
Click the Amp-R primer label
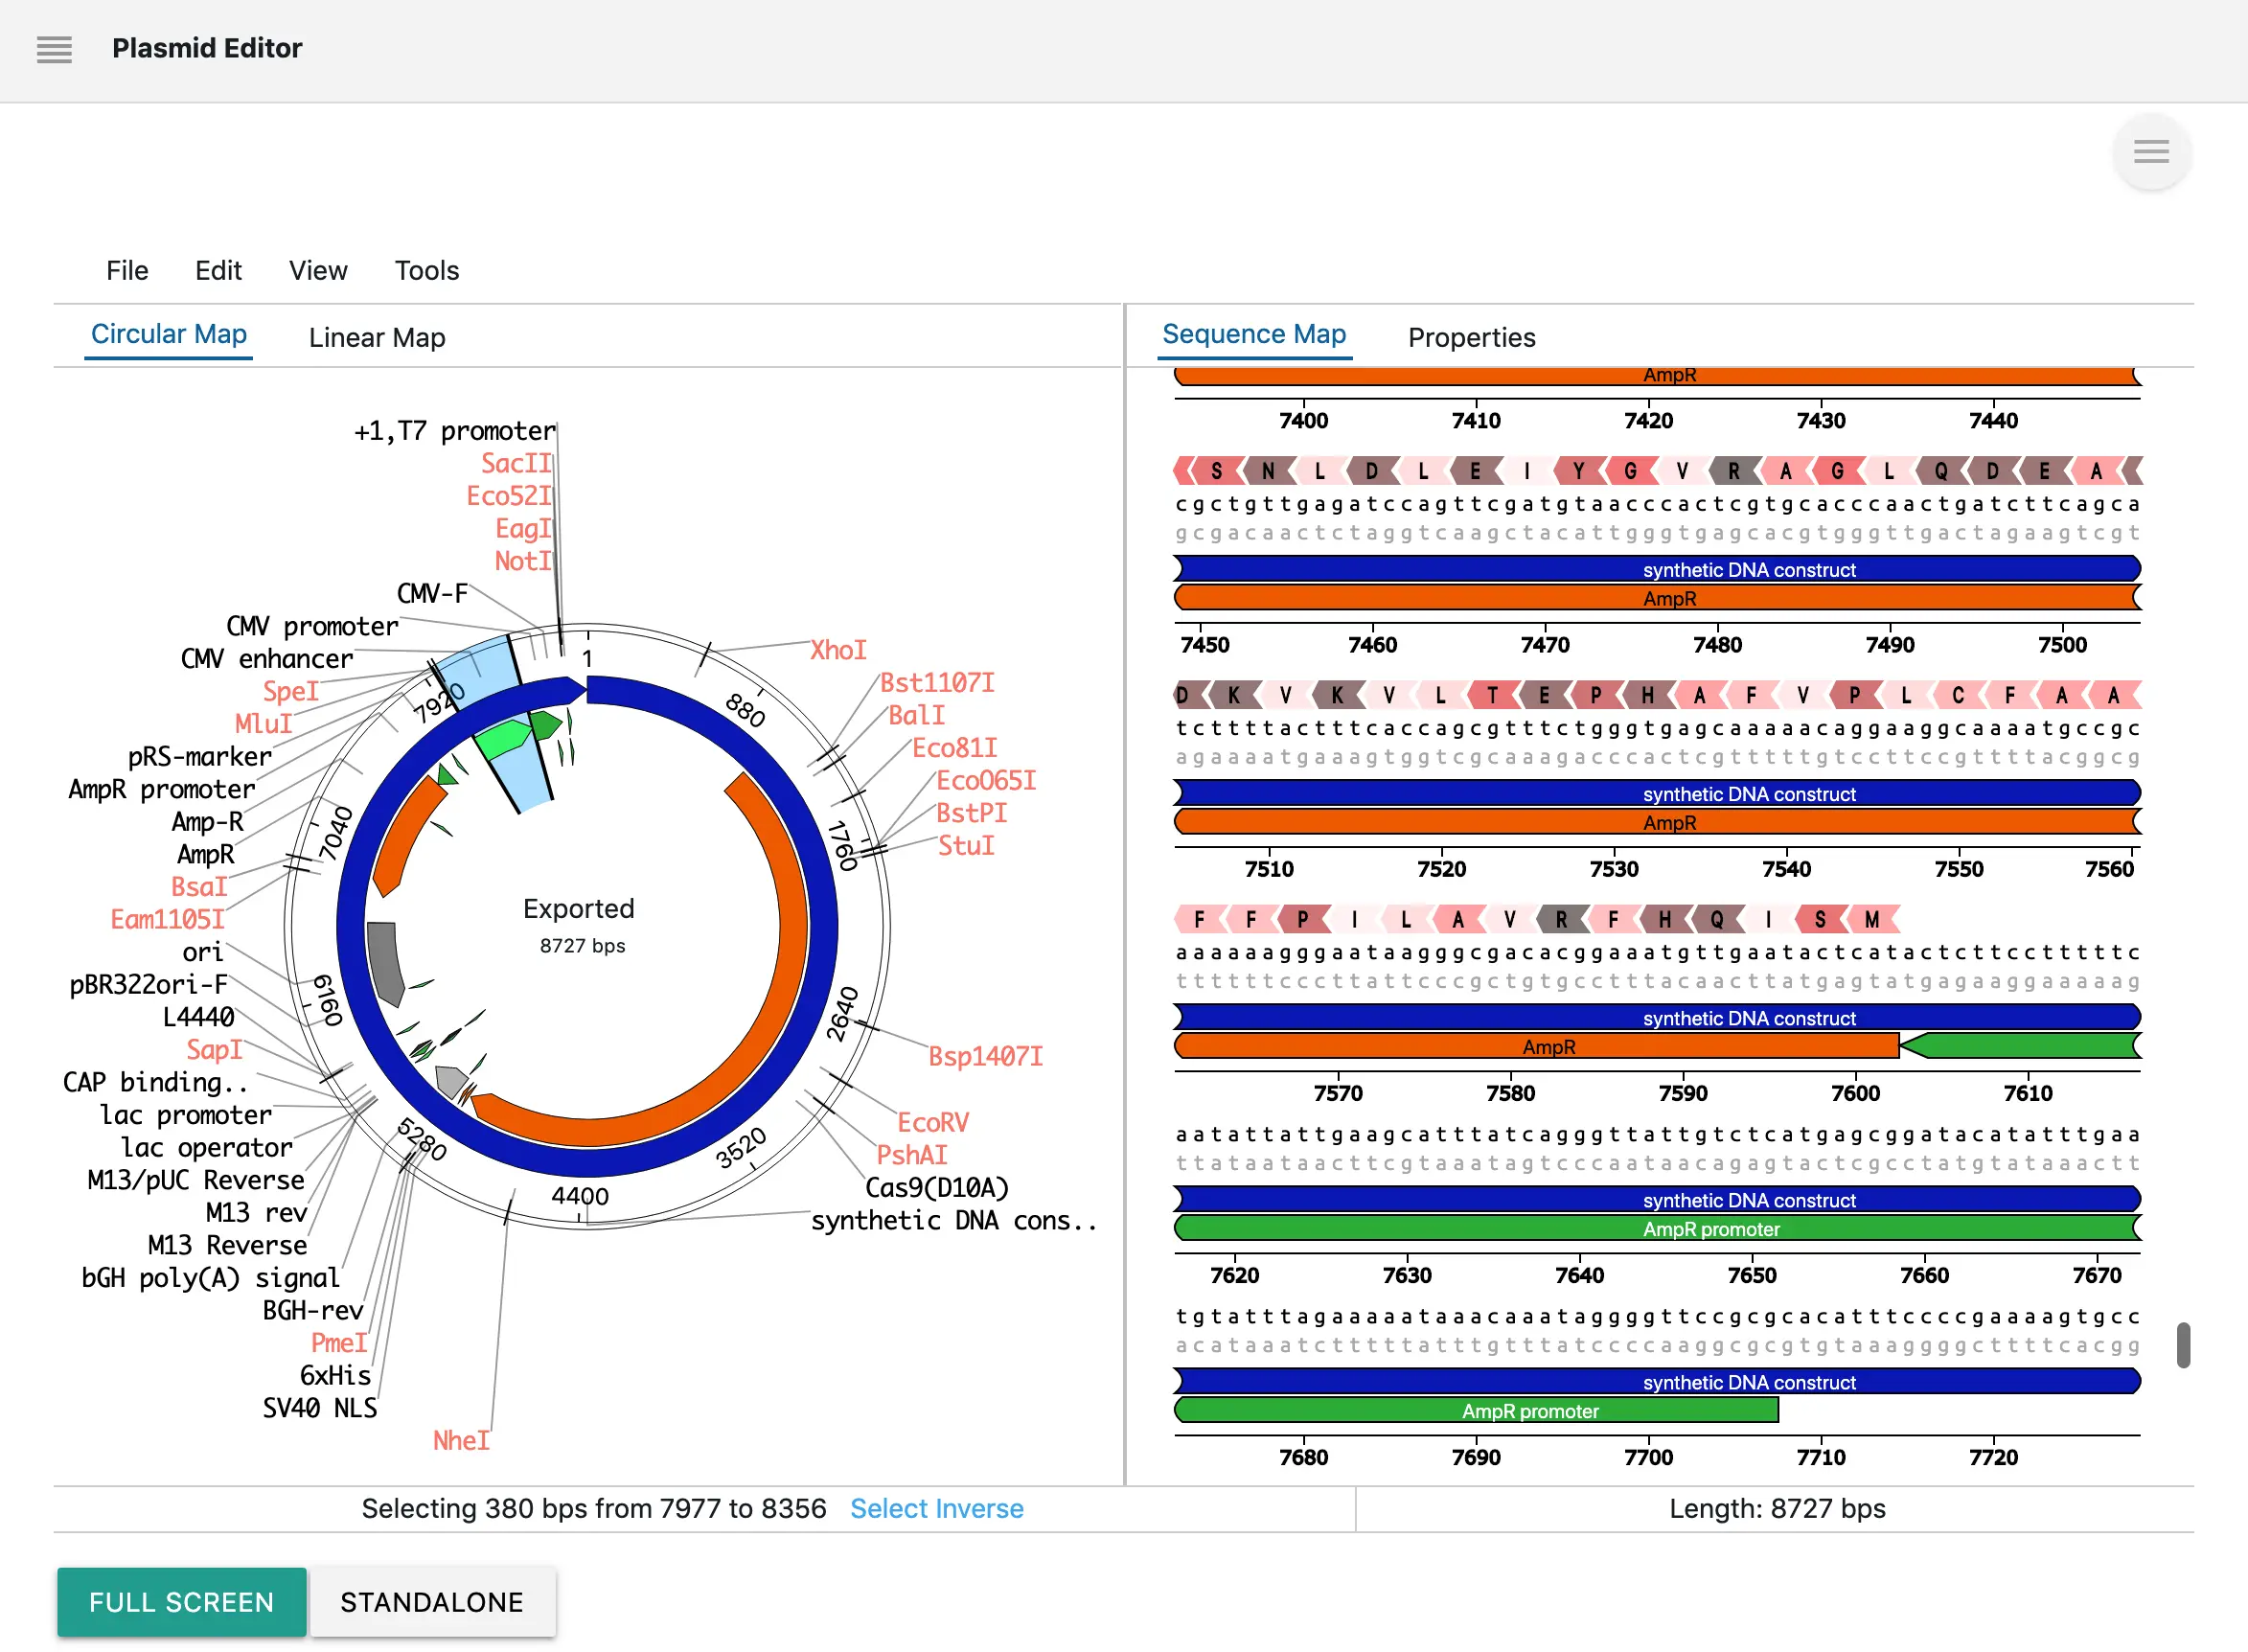tap(208, 822)
